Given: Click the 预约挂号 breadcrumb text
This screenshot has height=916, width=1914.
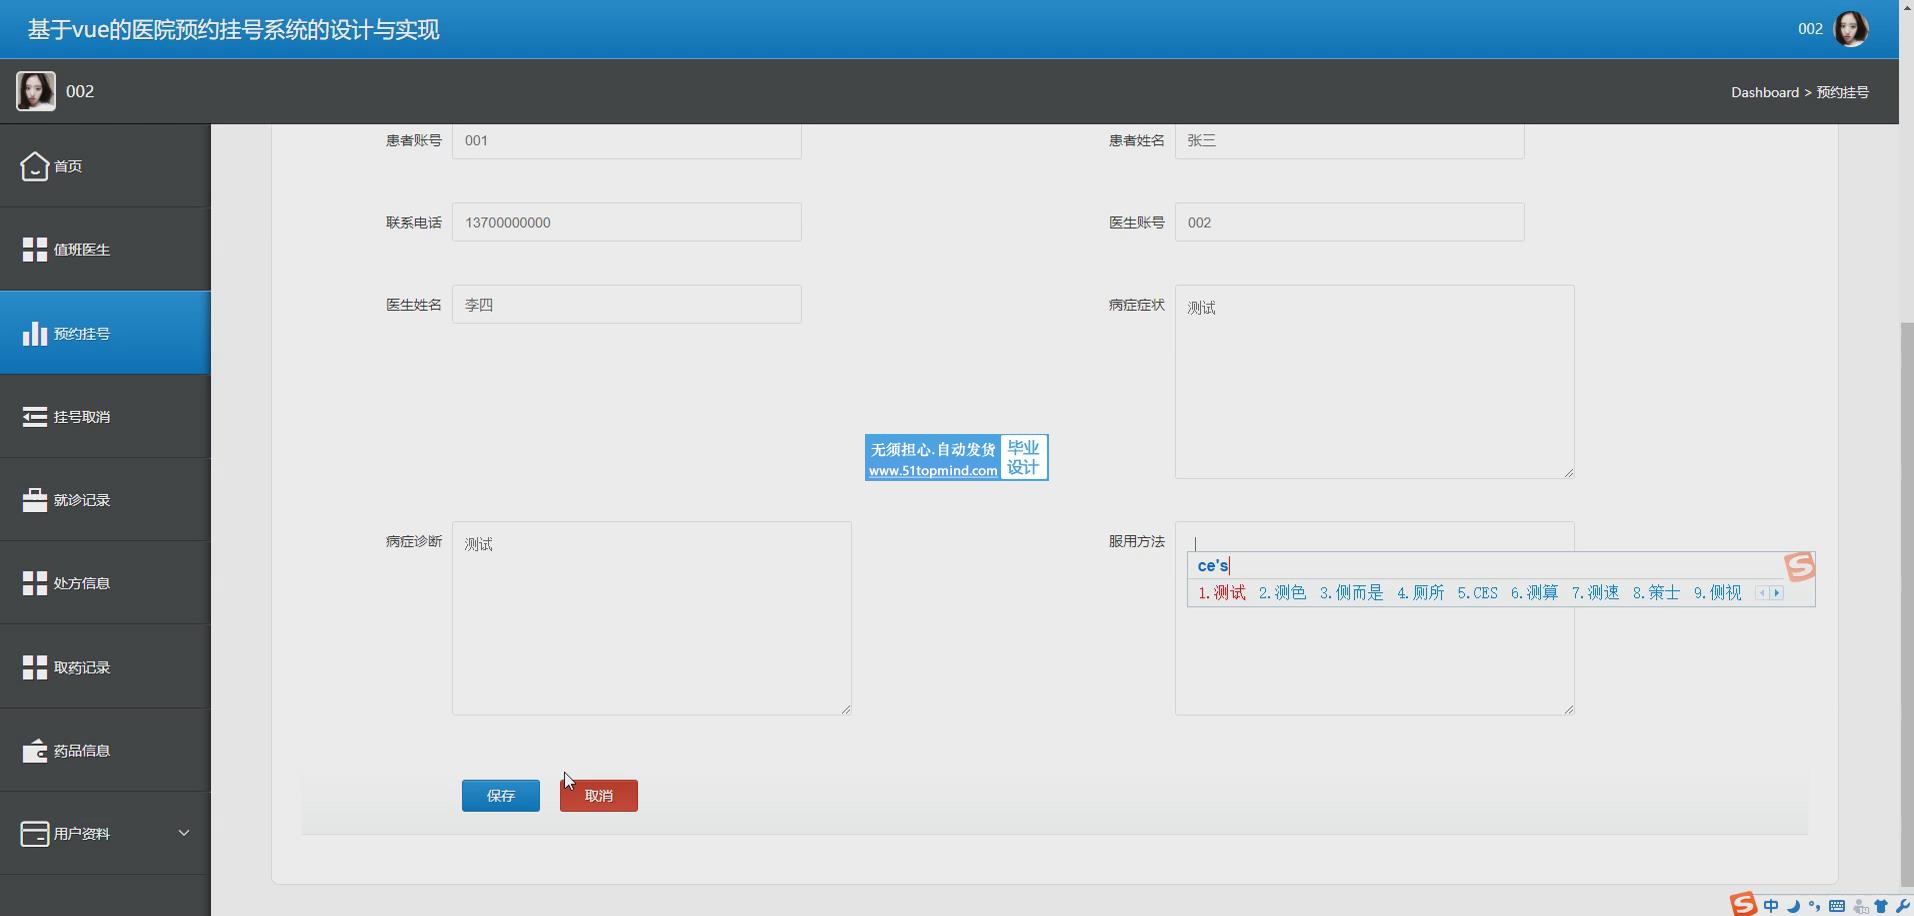Looking at the screenshot, I should tap(1843, 92).
